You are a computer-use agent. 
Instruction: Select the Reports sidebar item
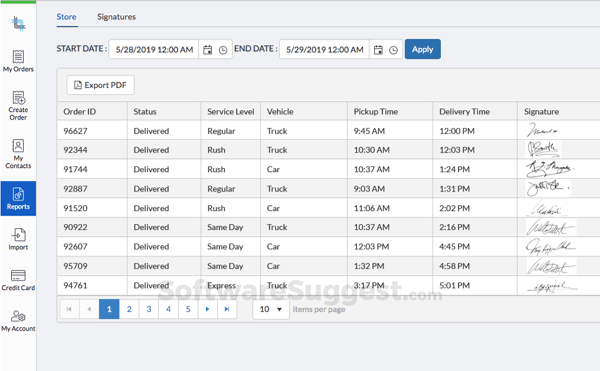coord(18,199)
